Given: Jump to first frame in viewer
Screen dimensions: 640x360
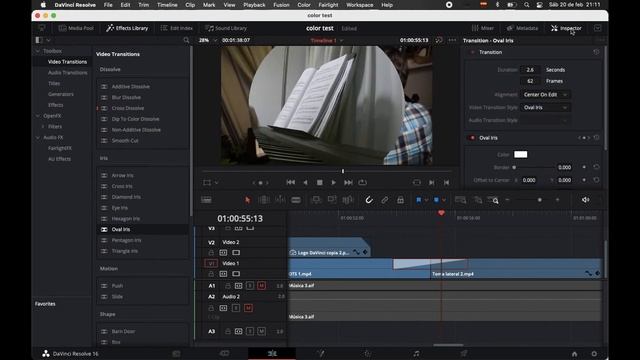Looking at the screenshot, I should [x=291, y=182].
